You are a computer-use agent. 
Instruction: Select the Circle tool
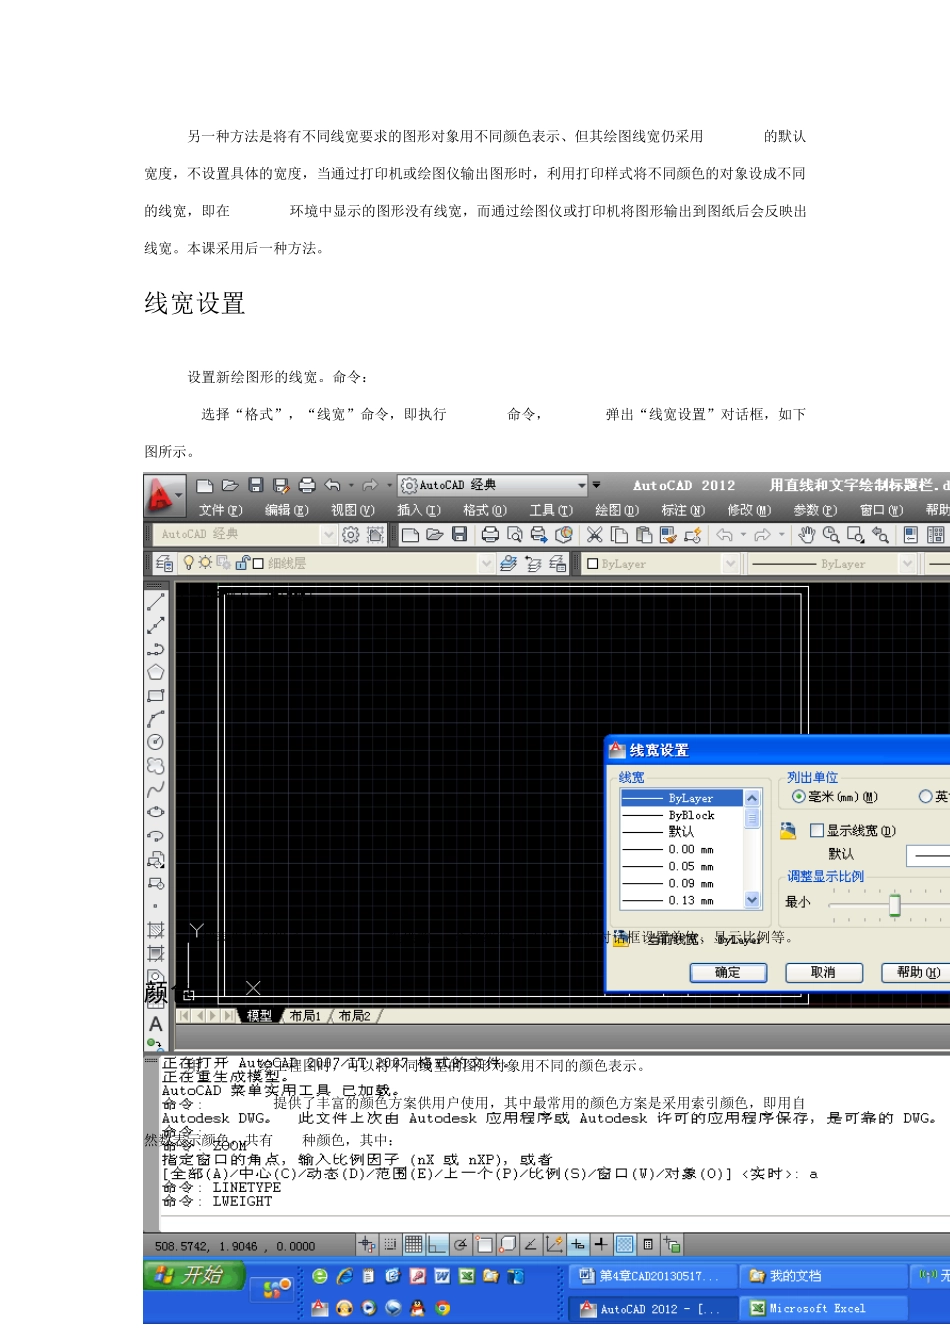(156, 742)
